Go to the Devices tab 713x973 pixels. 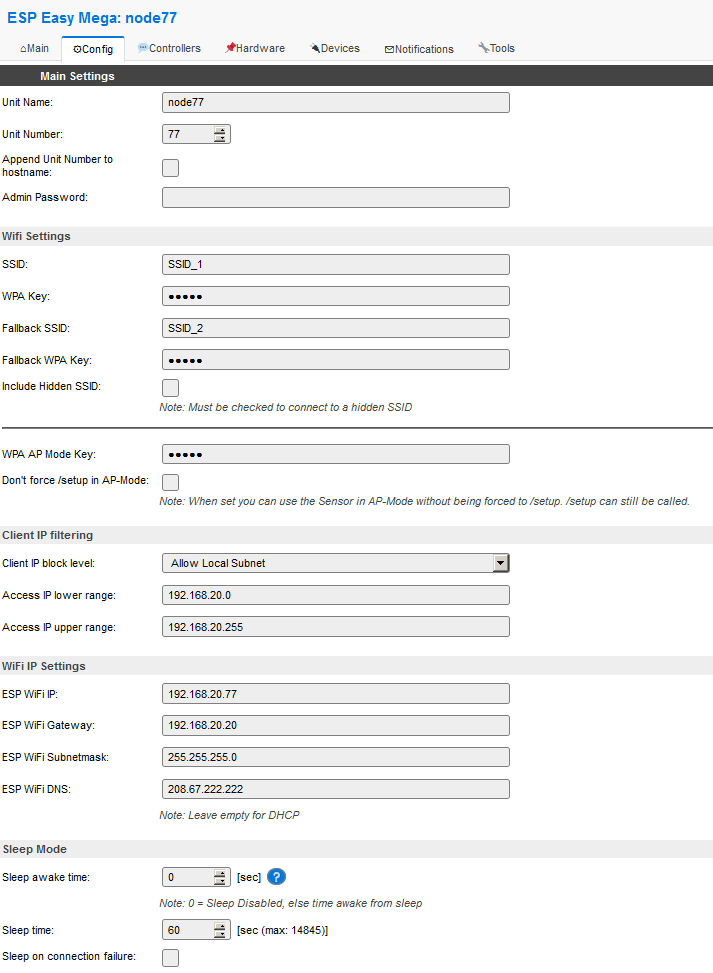[335, 48]
